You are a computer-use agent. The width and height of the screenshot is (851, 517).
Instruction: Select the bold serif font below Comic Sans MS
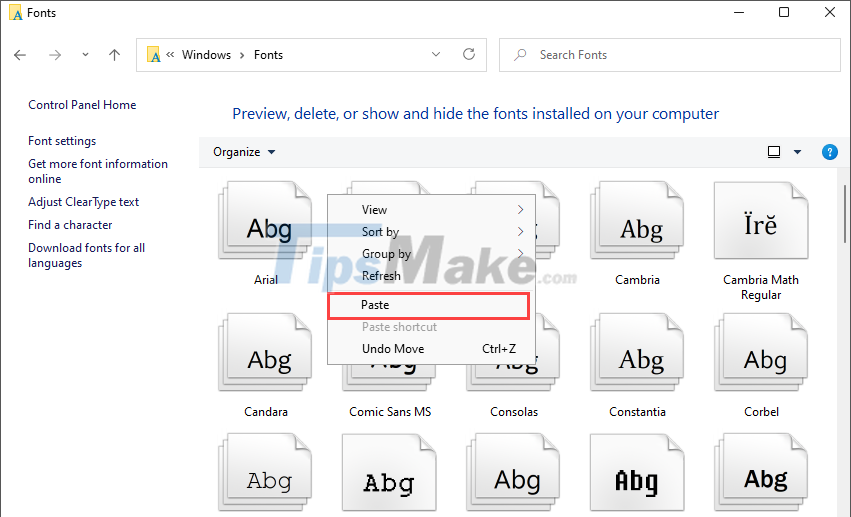click(389, 472)
